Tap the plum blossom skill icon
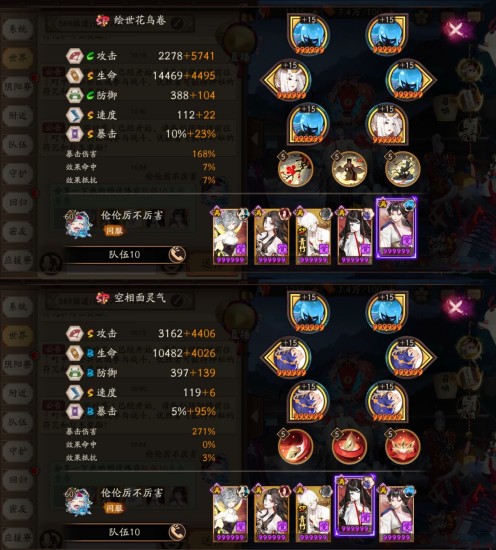 (295, 169)
